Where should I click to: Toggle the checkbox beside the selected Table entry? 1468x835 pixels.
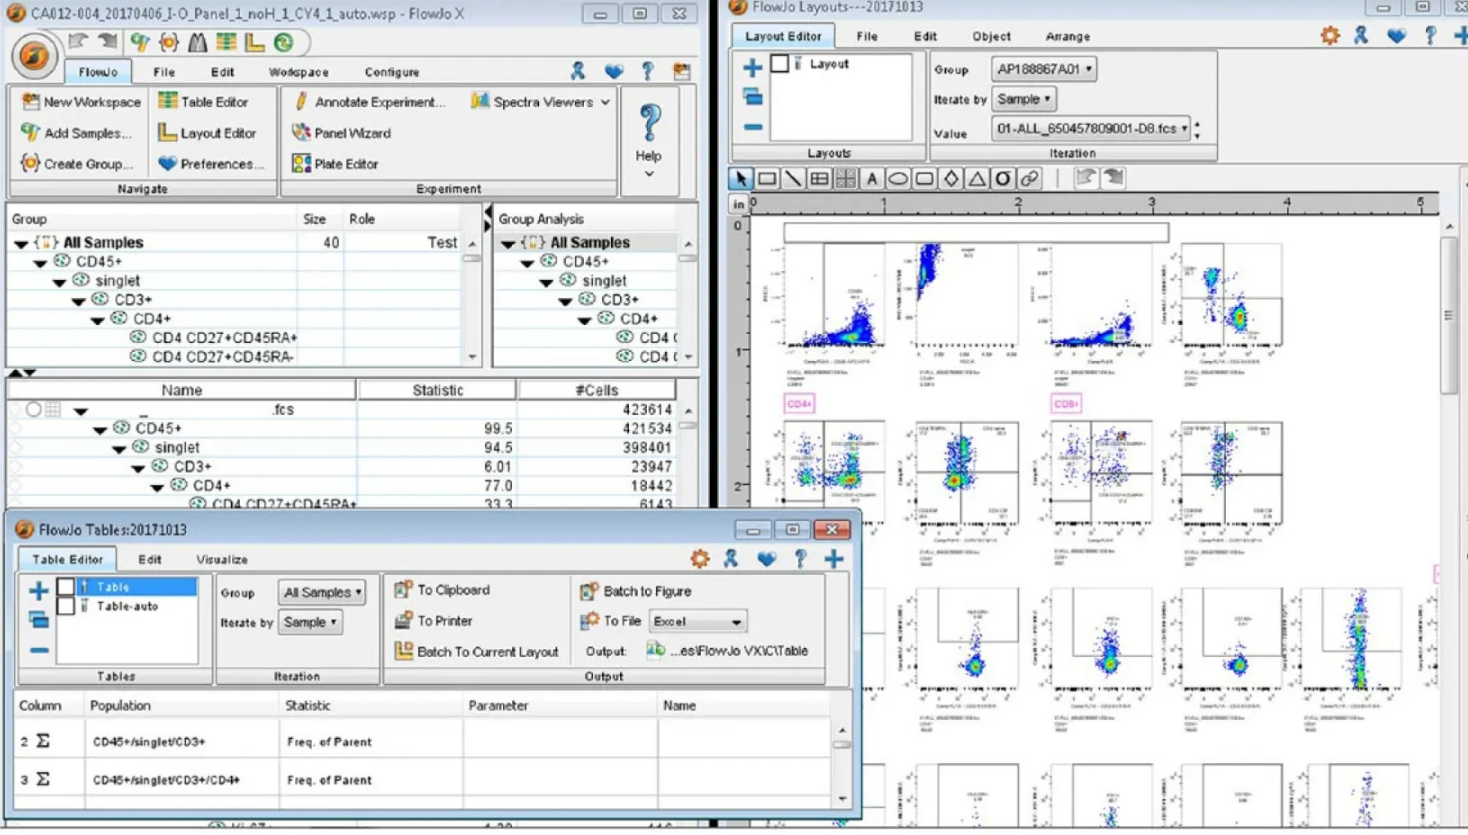click(66, 587)
